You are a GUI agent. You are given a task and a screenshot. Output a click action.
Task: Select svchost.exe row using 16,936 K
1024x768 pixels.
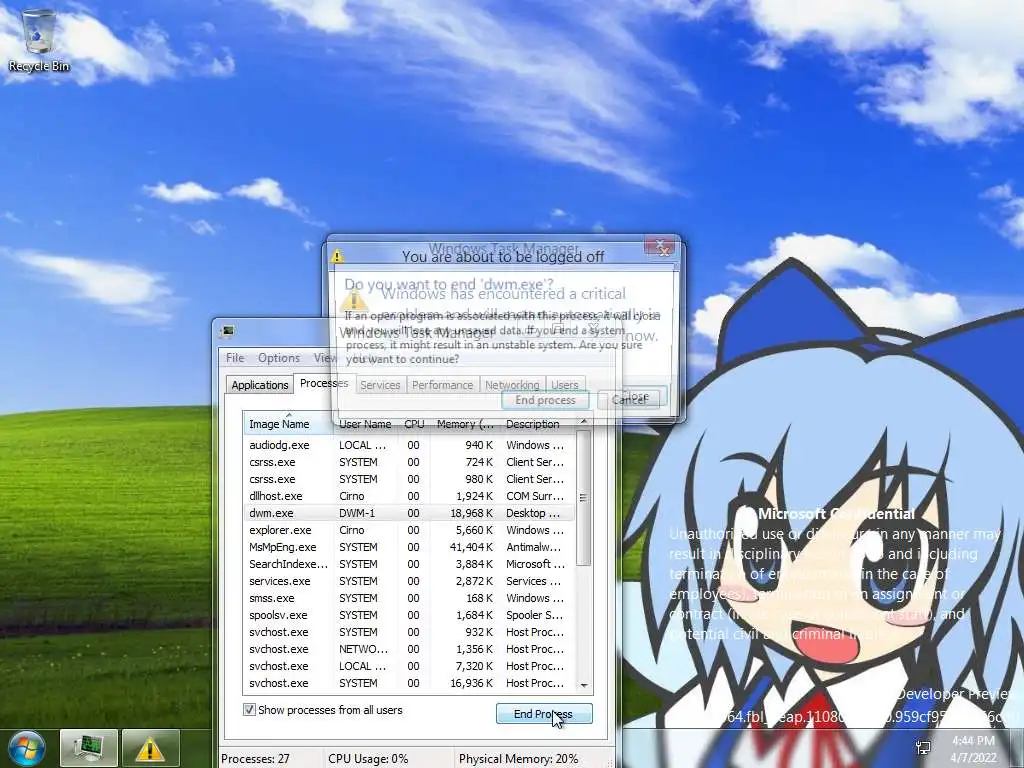tap(409, 682)
